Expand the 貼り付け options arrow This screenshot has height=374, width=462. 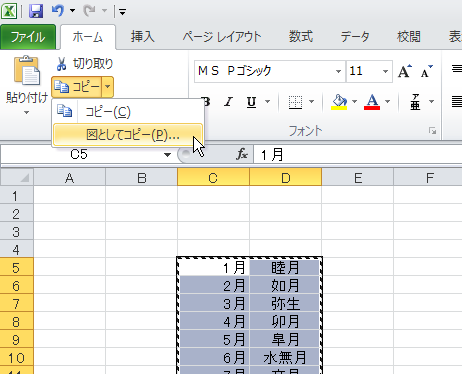point(27,113)
